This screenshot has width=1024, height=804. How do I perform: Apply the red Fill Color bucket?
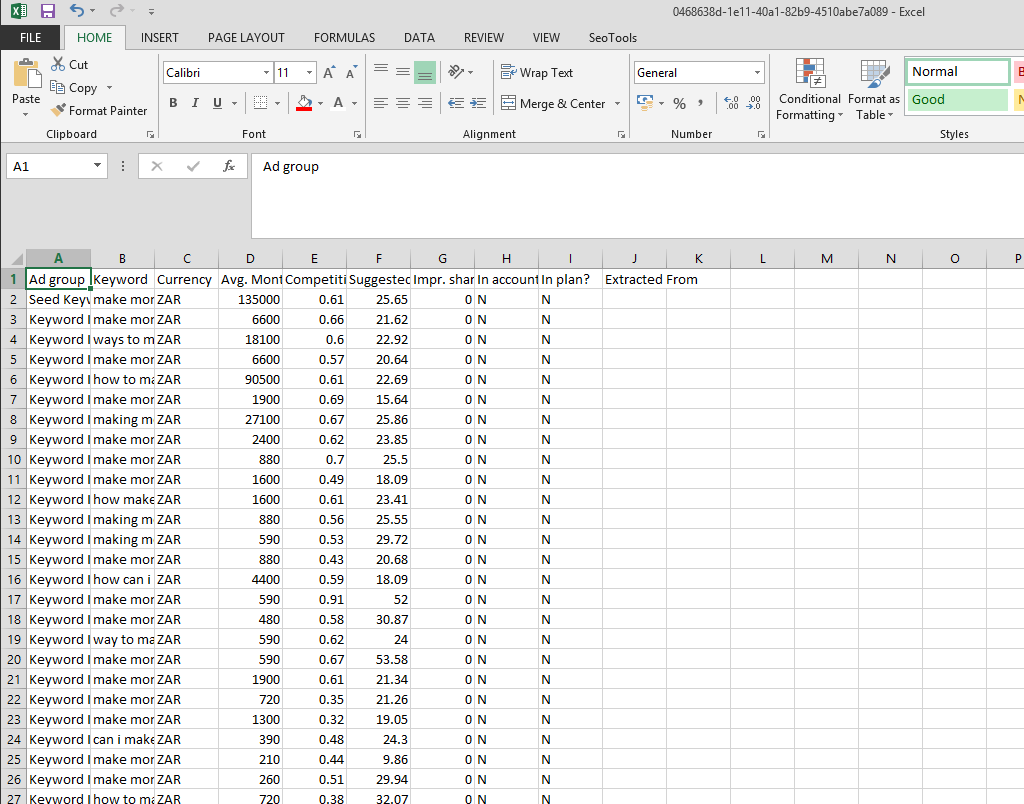[x=304, y=103]
